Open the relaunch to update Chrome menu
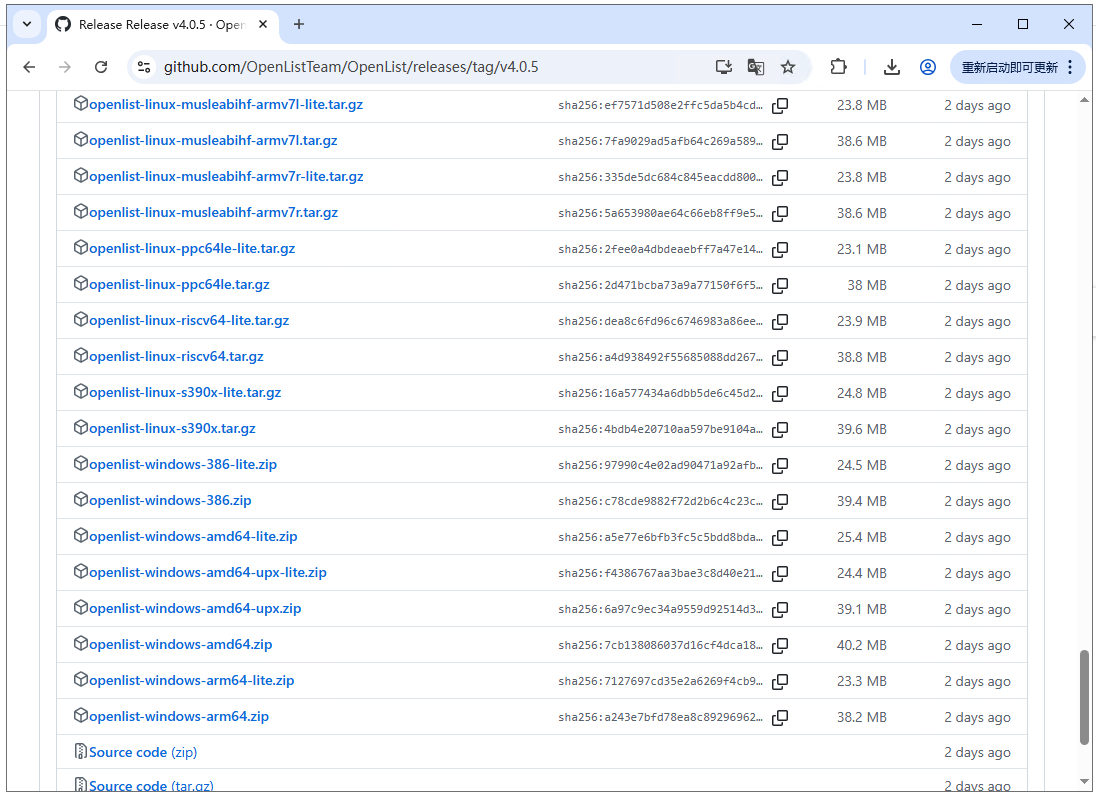 pos(1017,67)
